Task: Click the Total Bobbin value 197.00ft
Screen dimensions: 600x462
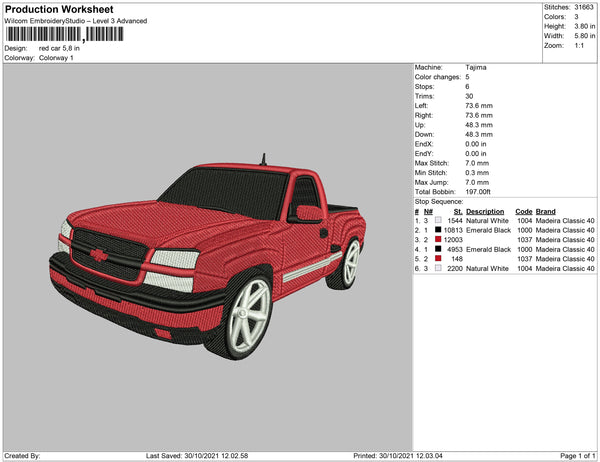Action: click(478, 192)
